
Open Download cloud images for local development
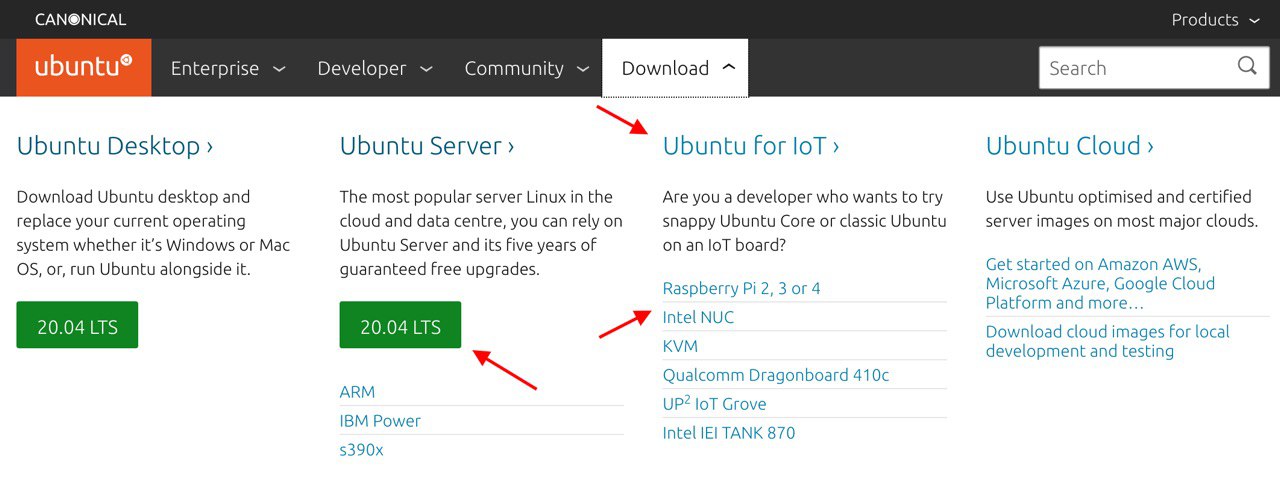tap(1108, 341)
